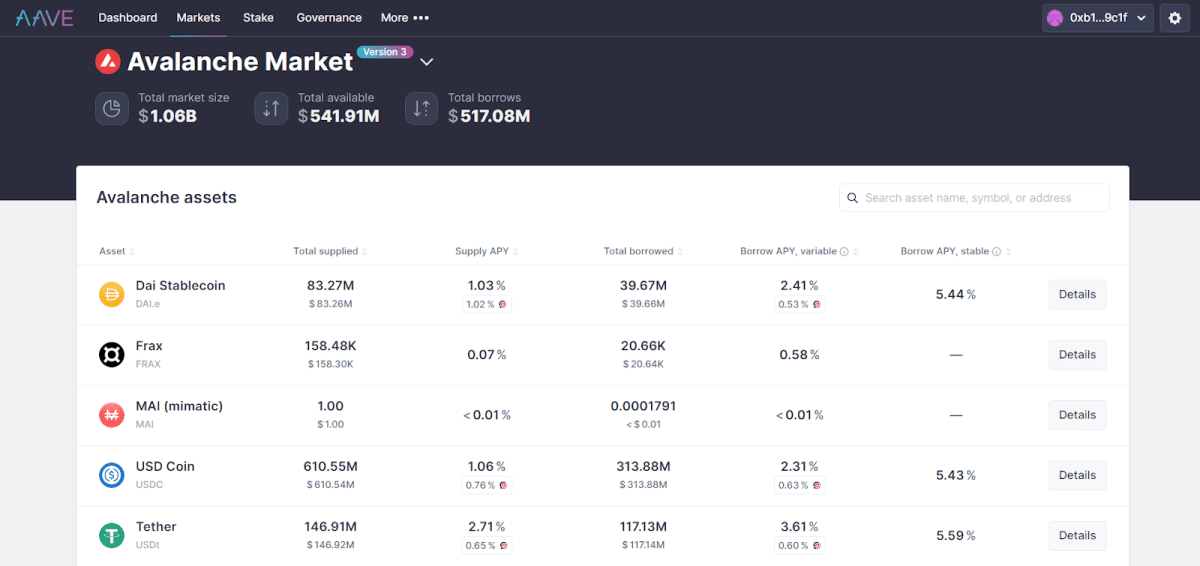Click the Tether asset name

(x=156, y=527)
